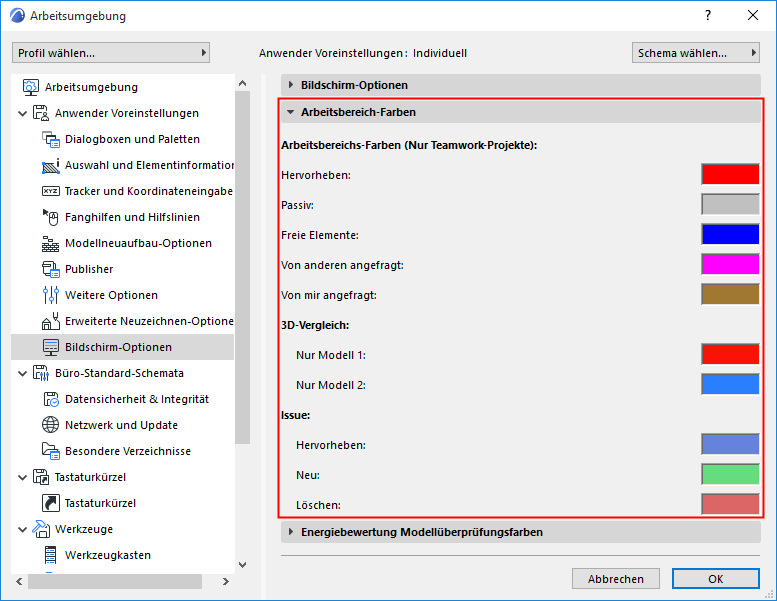Click the Tracker und Koordinateneingabe XYZ icon

coord(51,191)
